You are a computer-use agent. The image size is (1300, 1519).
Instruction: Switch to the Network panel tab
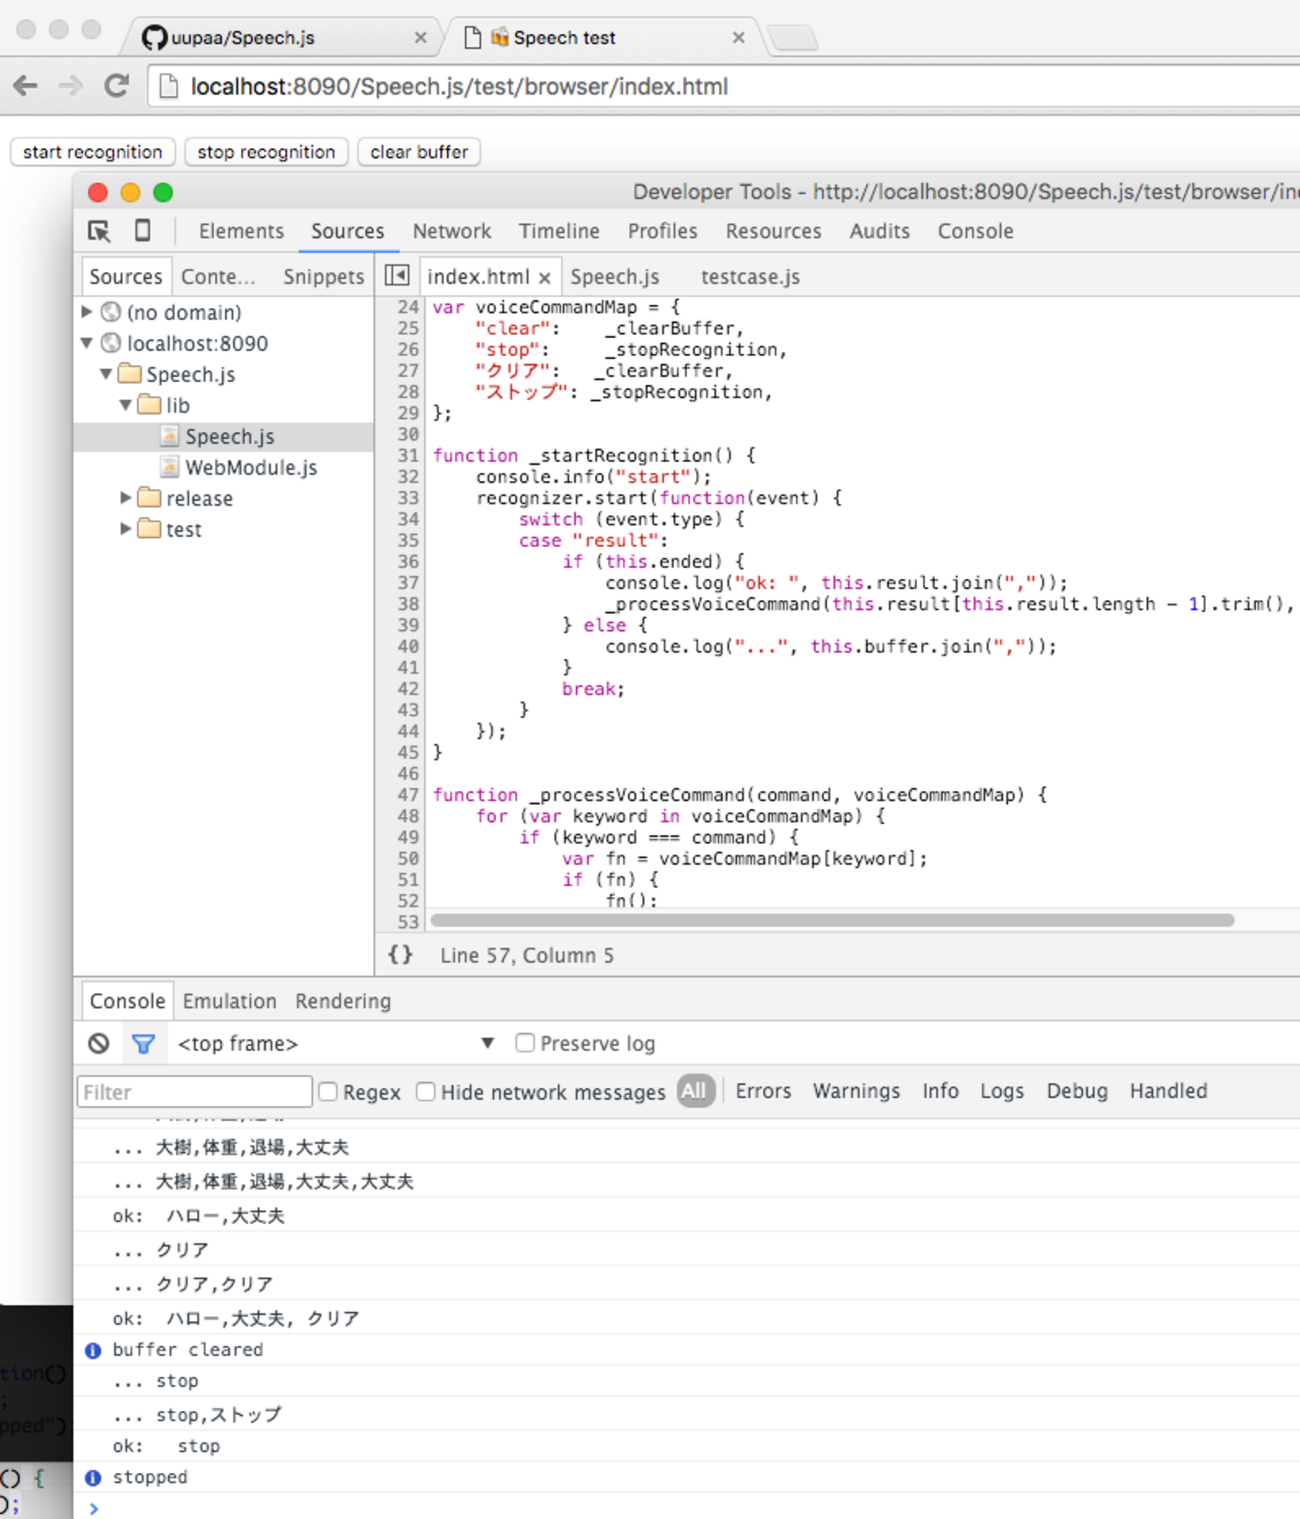click(451, 231)
